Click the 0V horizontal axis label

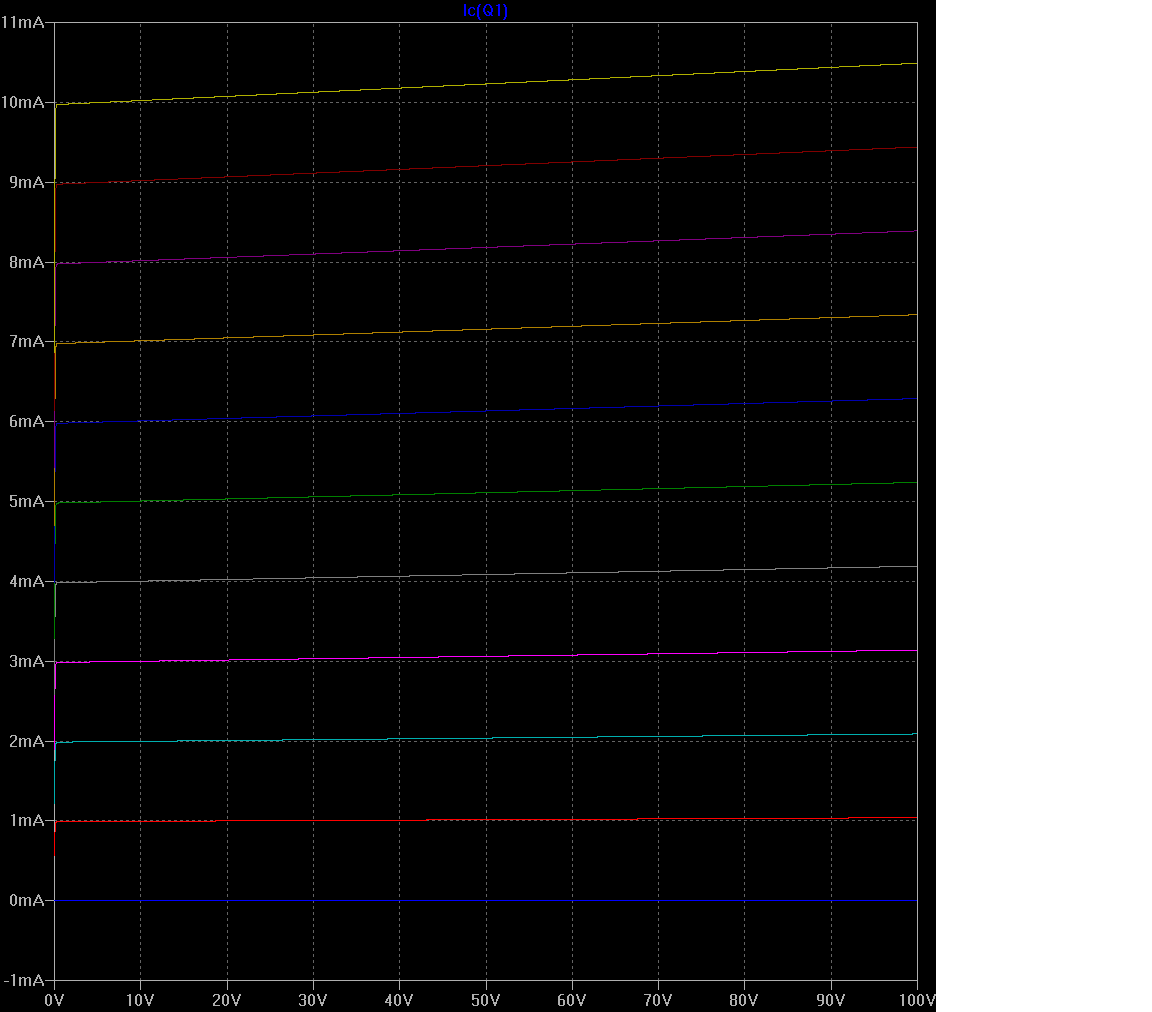(x=54, y=1000)
